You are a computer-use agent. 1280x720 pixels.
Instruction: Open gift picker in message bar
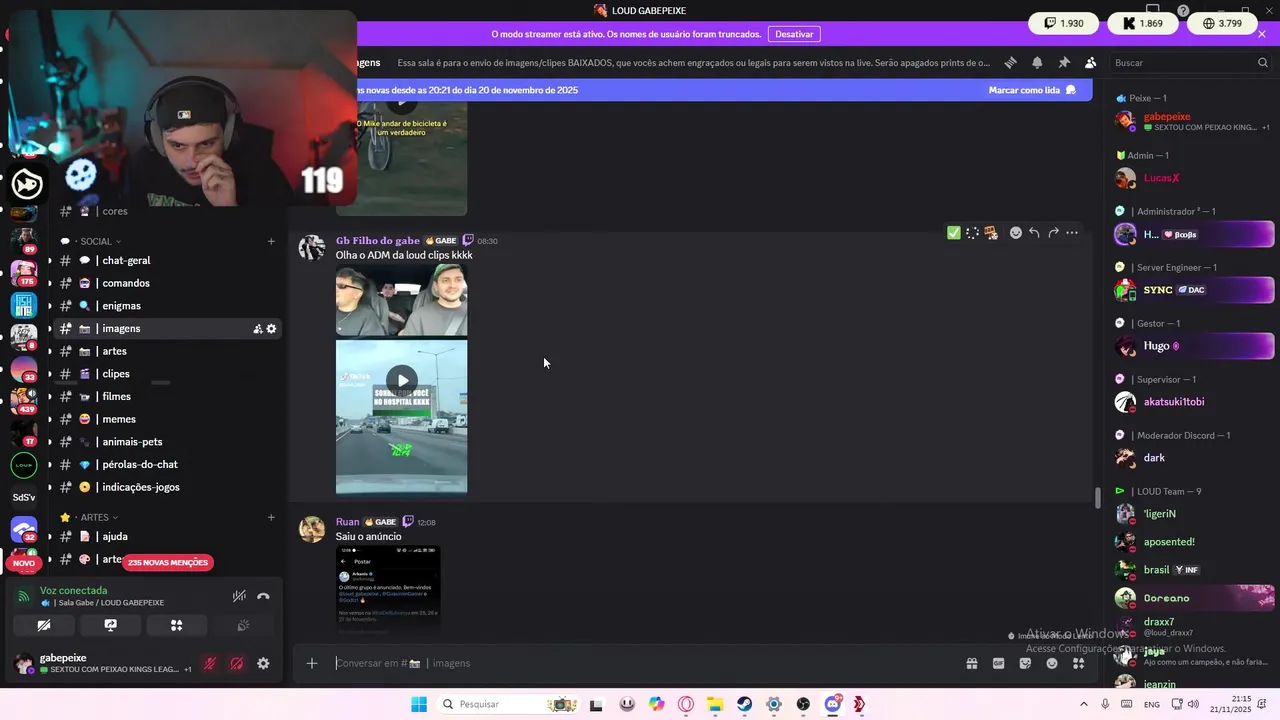[971, 663]
